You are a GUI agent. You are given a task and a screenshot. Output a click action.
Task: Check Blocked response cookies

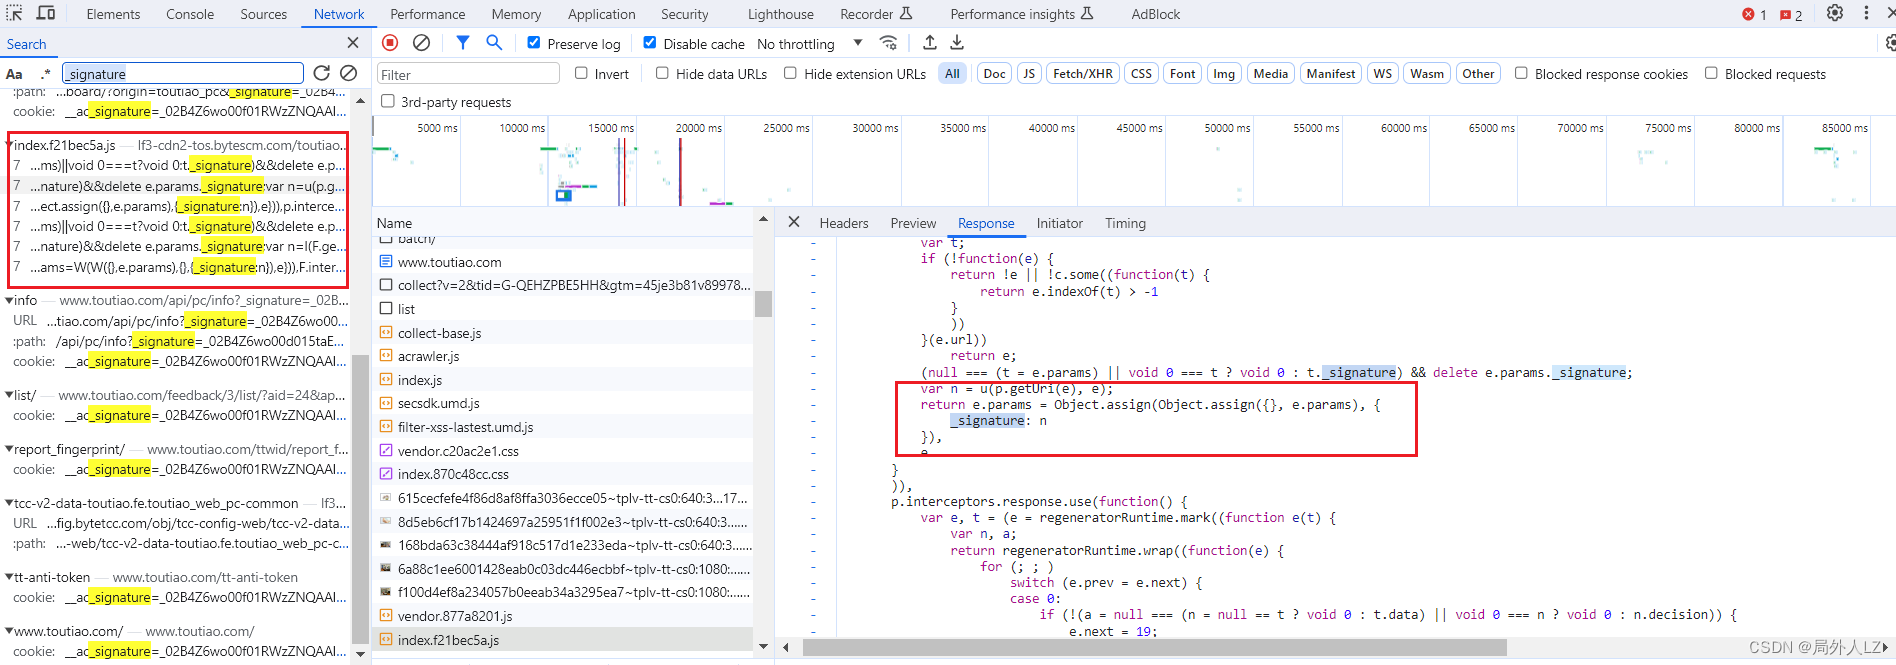1521,73
